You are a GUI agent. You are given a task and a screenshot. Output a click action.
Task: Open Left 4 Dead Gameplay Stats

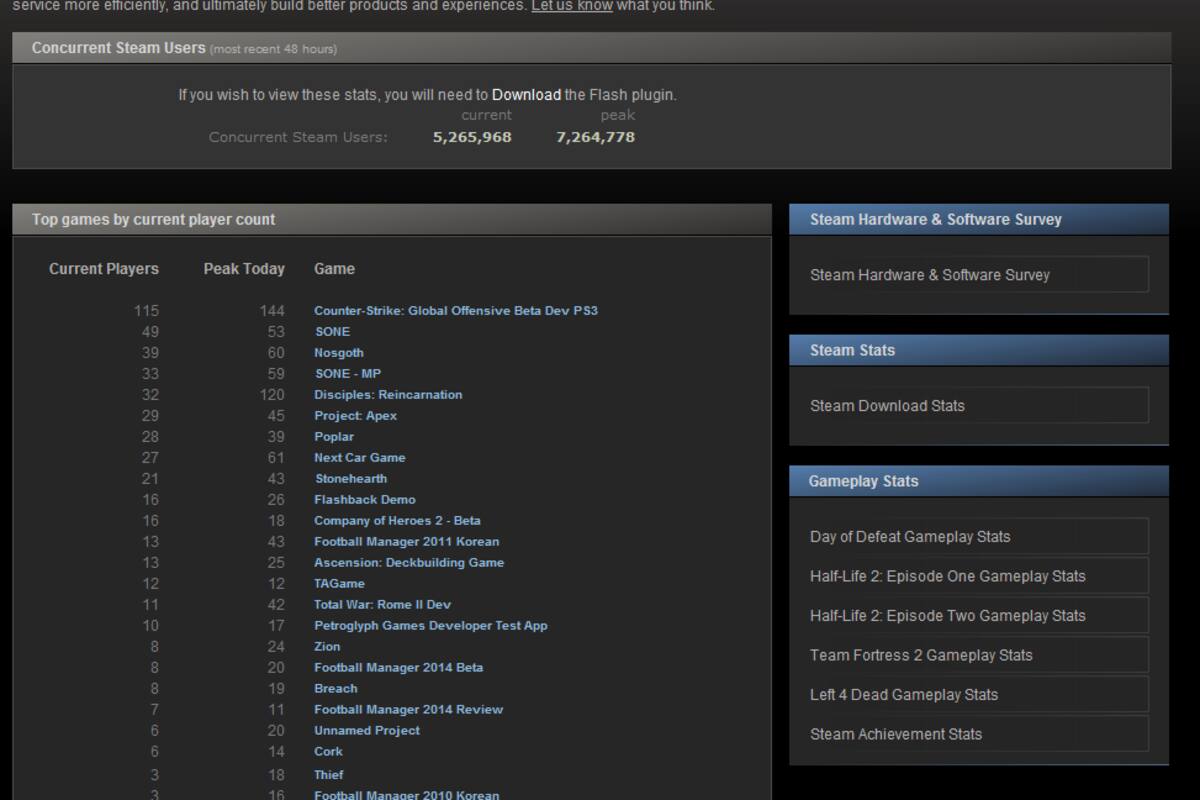tap(979, 694)
